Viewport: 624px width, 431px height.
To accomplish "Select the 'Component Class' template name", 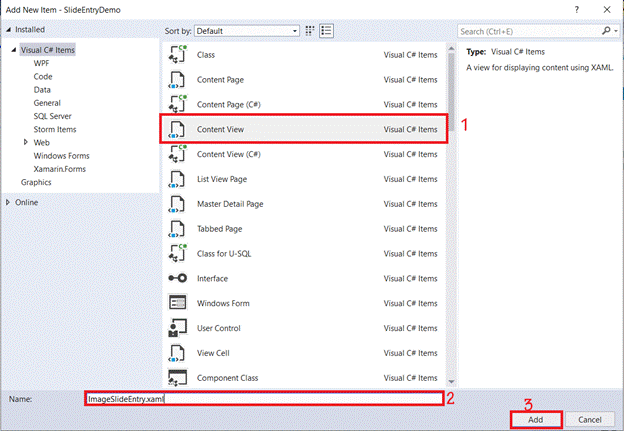I will click(228, 378).
